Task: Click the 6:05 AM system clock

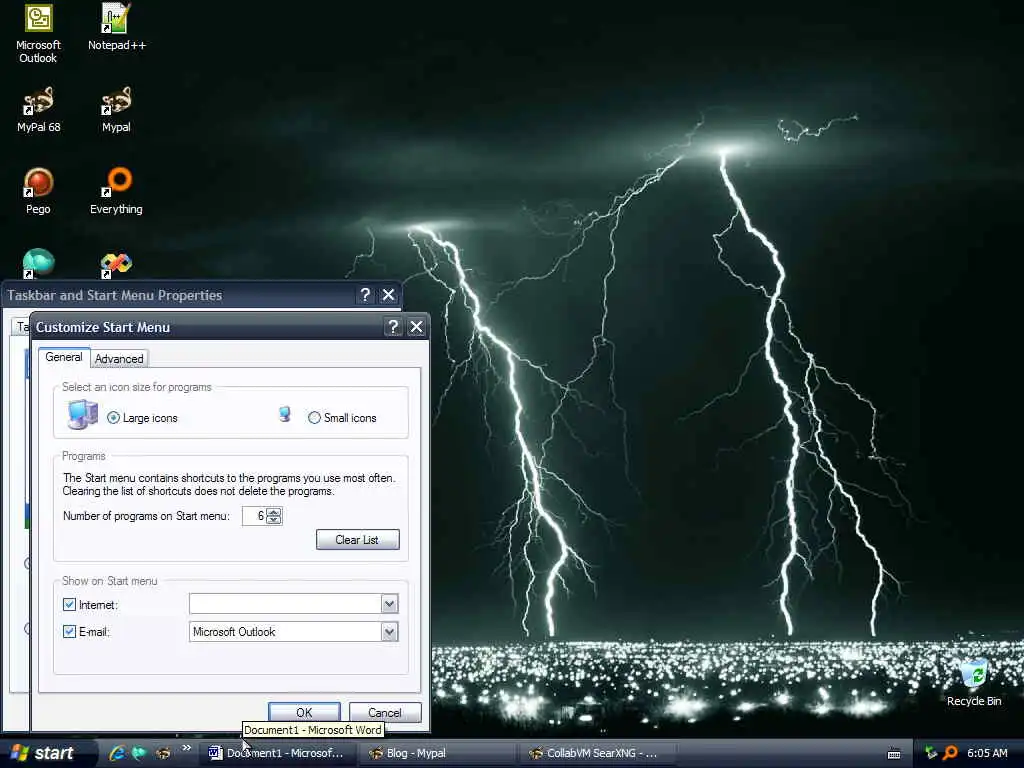Action: tap(987, 753)
